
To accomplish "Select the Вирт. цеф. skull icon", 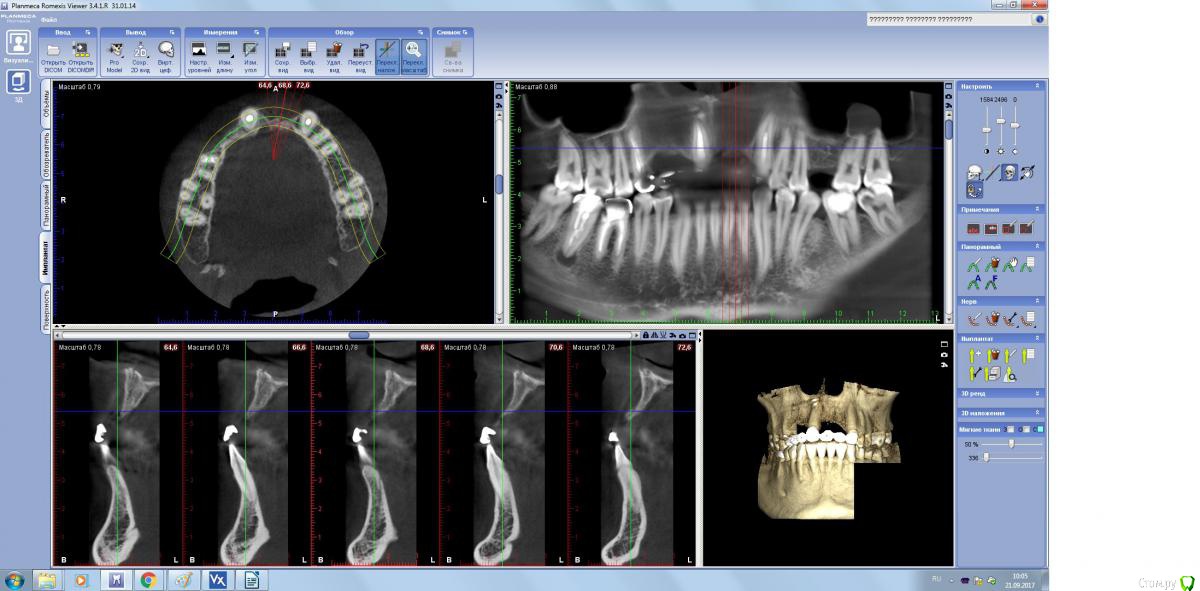I will tap(166, 50).
